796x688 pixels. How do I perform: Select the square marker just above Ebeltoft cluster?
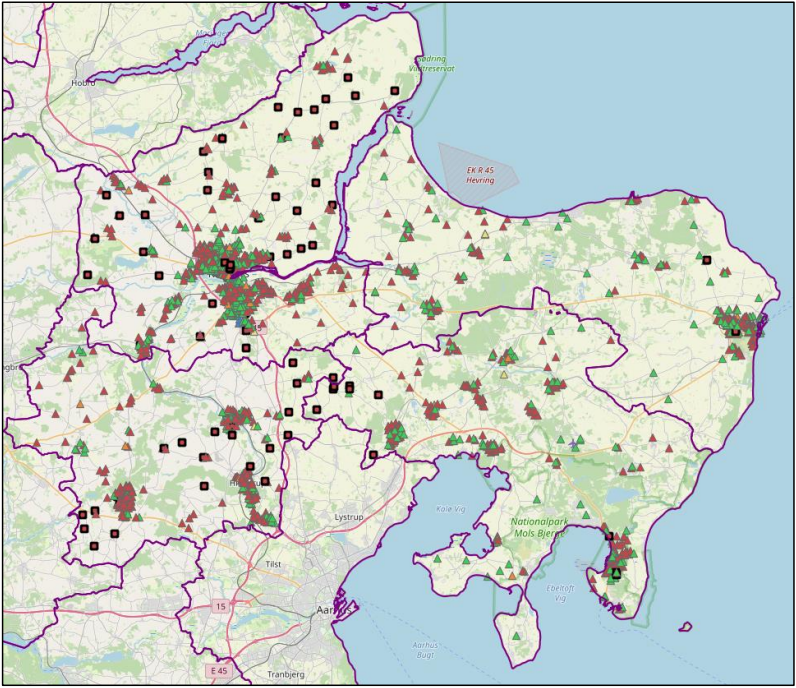(x=608, y=537)
